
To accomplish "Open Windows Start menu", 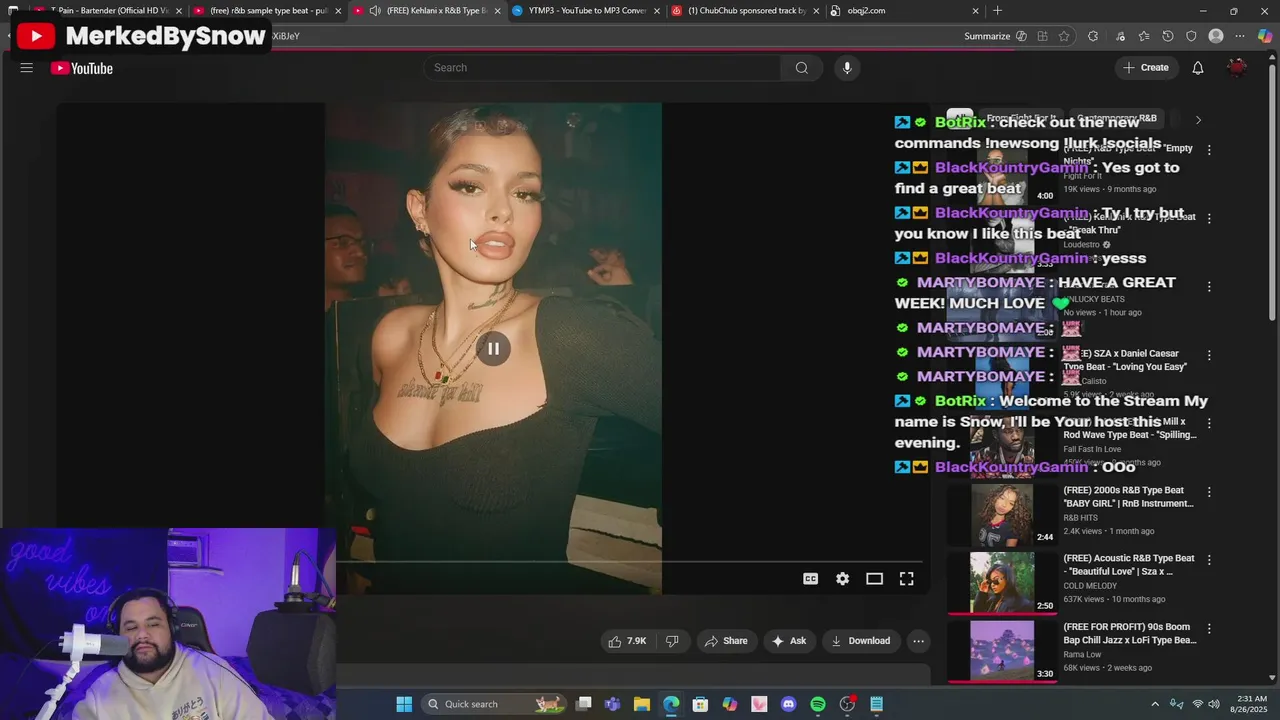I will (x=404, y=704).
